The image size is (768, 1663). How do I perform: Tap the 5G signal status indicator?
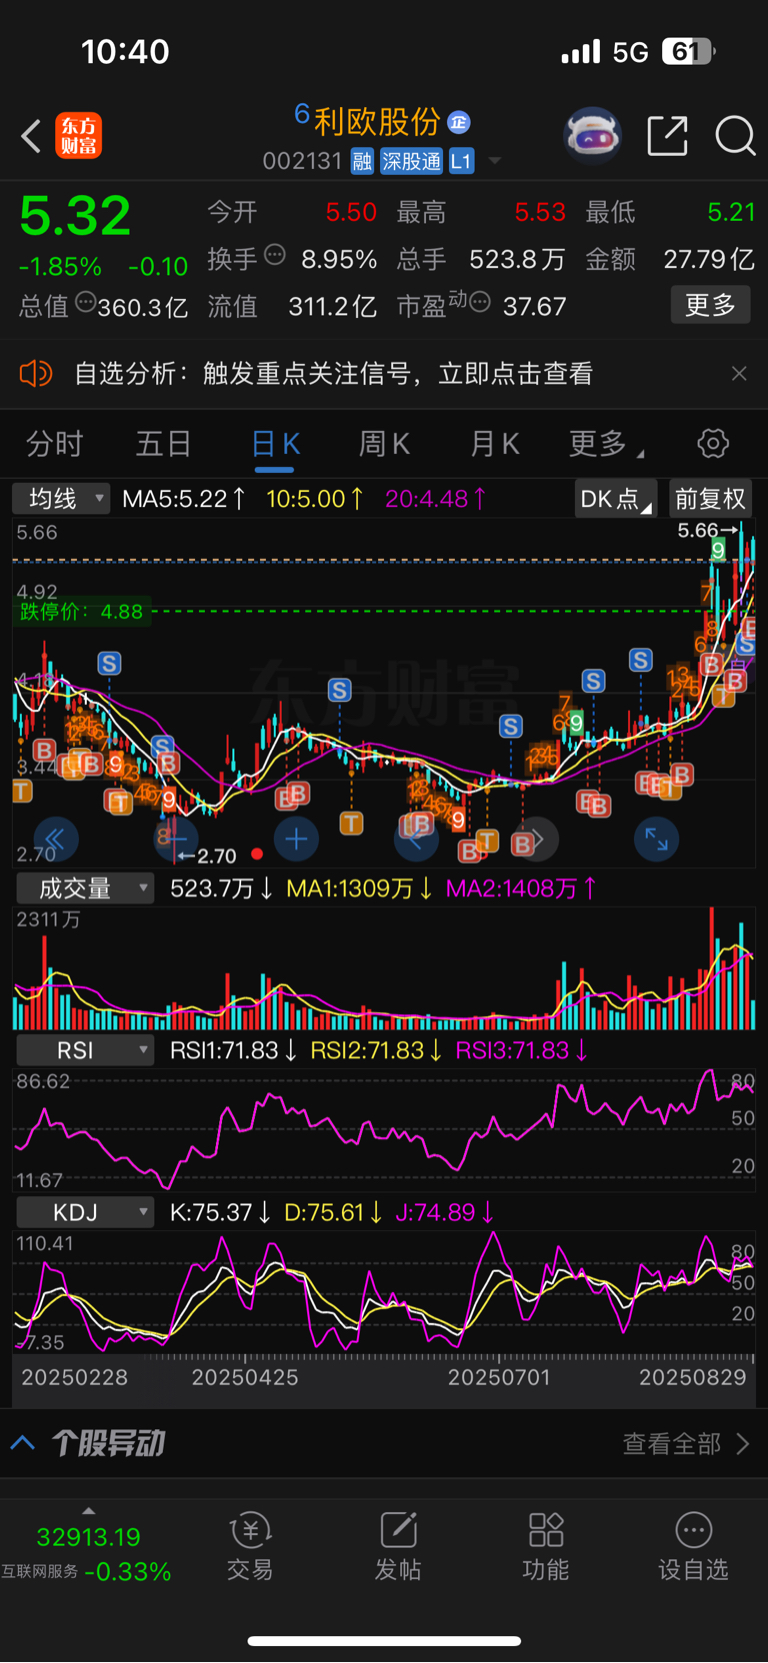click(631, 52)
